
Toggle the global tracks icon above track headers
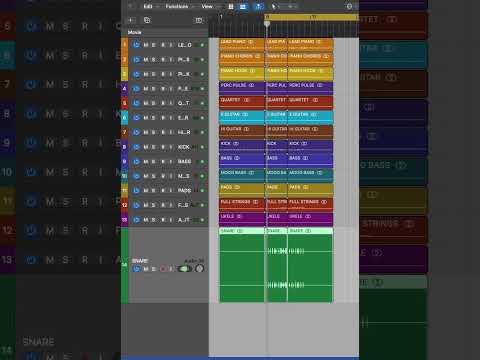[199, 20]
